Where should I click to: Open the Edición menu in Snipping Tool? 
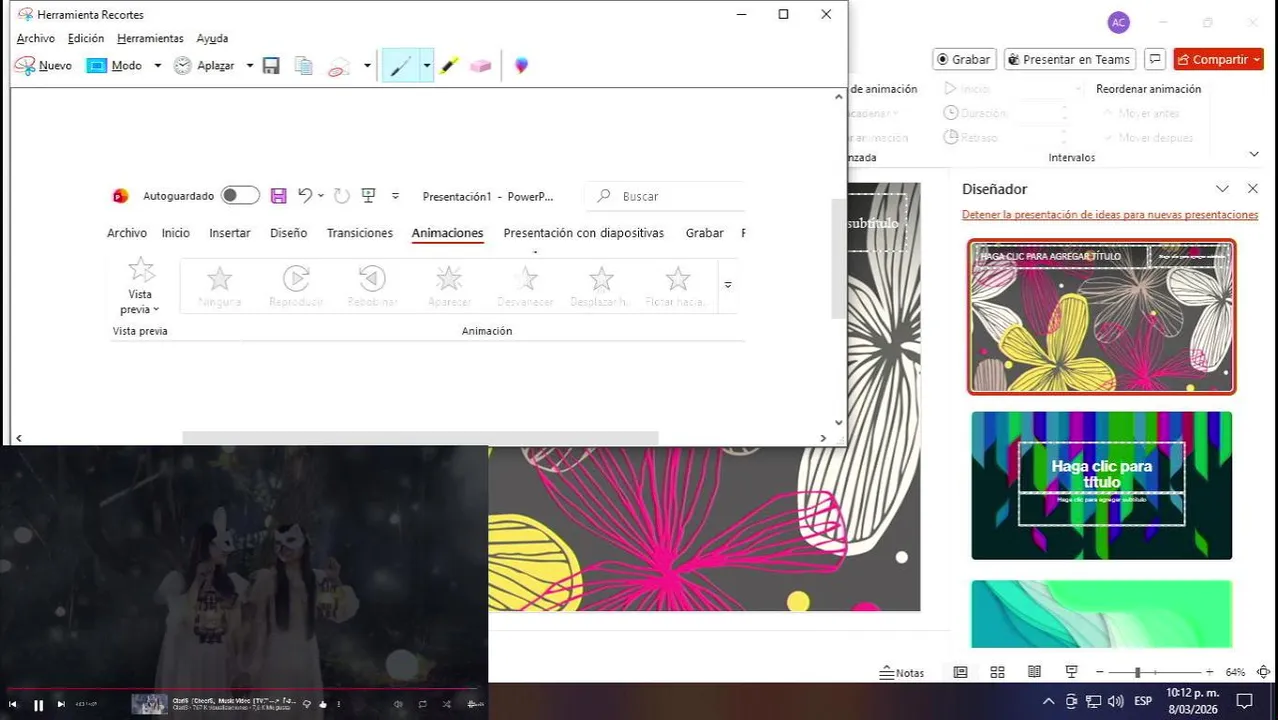(x=86, y=38)
